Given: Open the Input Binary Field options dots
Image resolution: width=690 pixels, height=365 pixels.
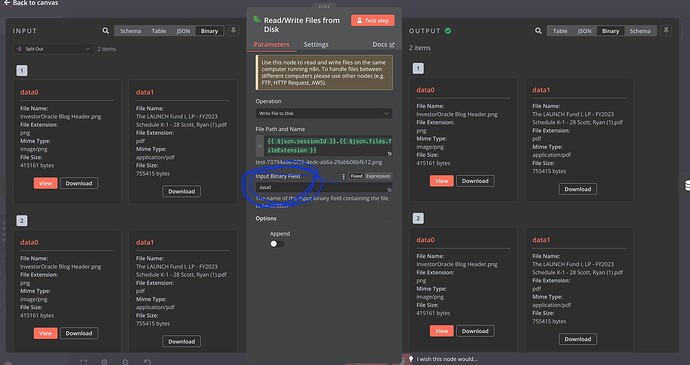Looking at the screenshot, I should (343, 176).
